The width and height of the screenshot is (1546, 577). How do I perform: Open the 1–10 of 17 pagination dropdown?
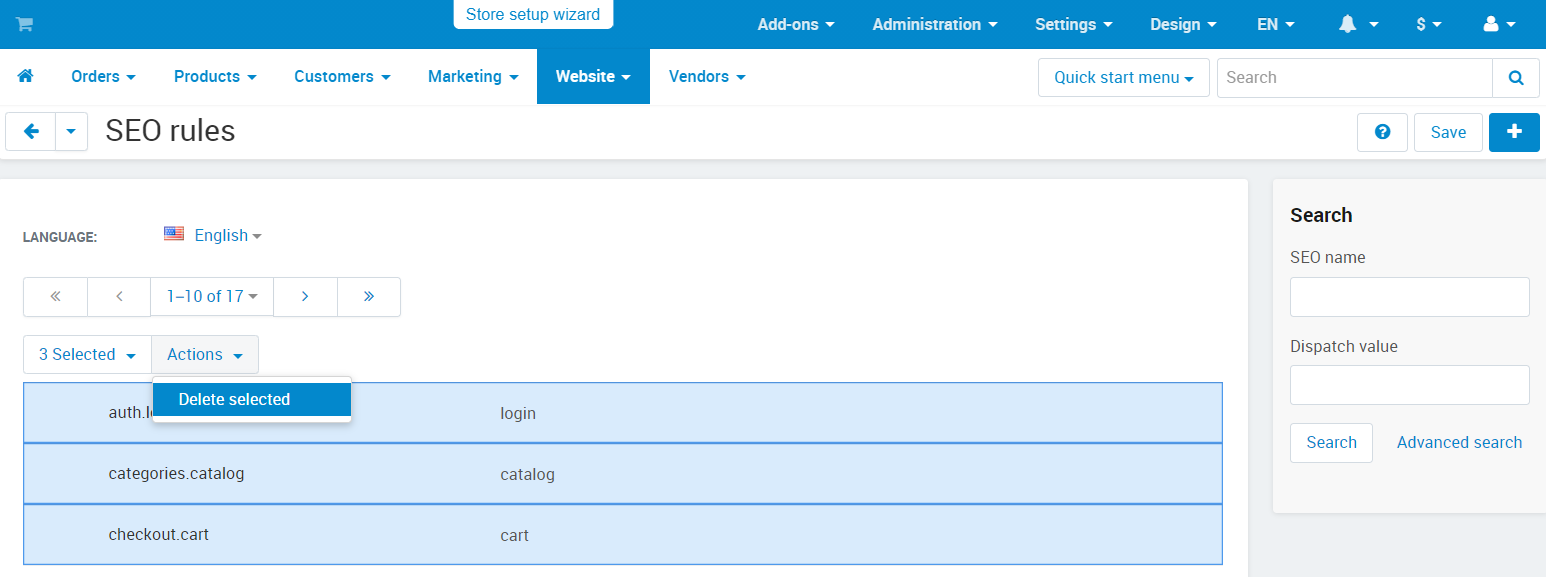tap(212, 297)
